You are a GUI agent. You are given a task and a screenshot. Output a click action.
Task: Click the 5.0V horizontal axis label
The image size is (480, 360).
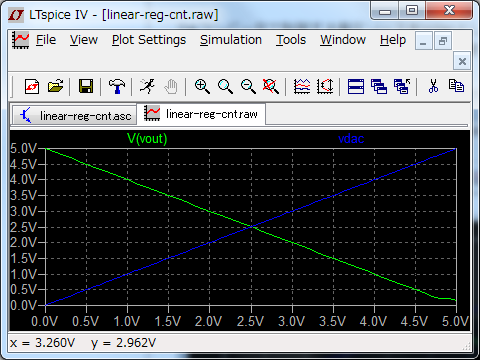tap(455, 322)
